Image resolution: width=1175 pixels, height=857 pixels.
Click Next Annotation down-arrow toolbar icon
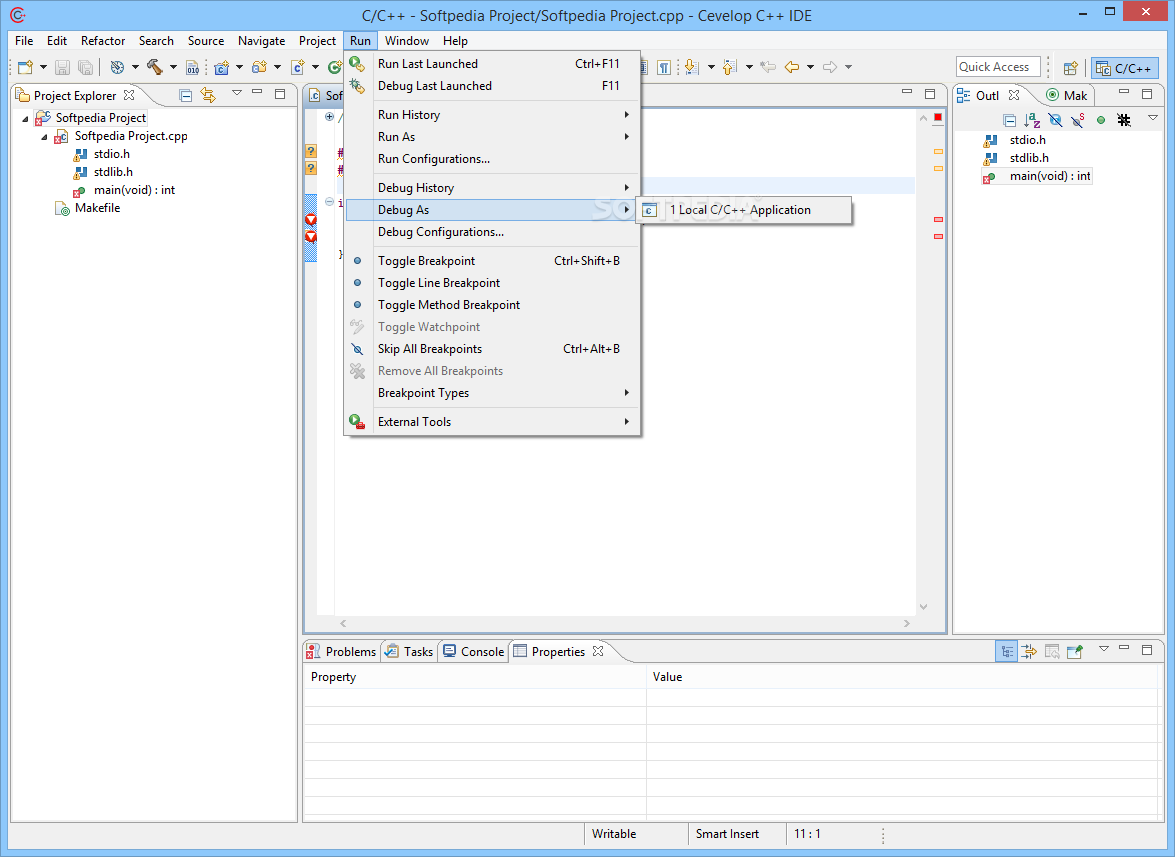click(x=692, y=67)
